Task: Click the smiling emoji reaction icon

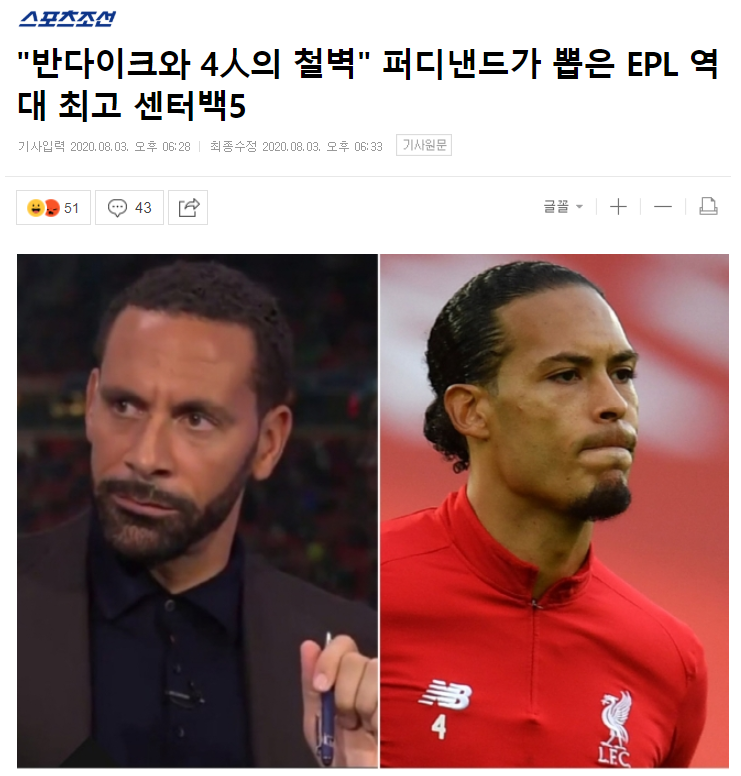Action: click(35, 208)
